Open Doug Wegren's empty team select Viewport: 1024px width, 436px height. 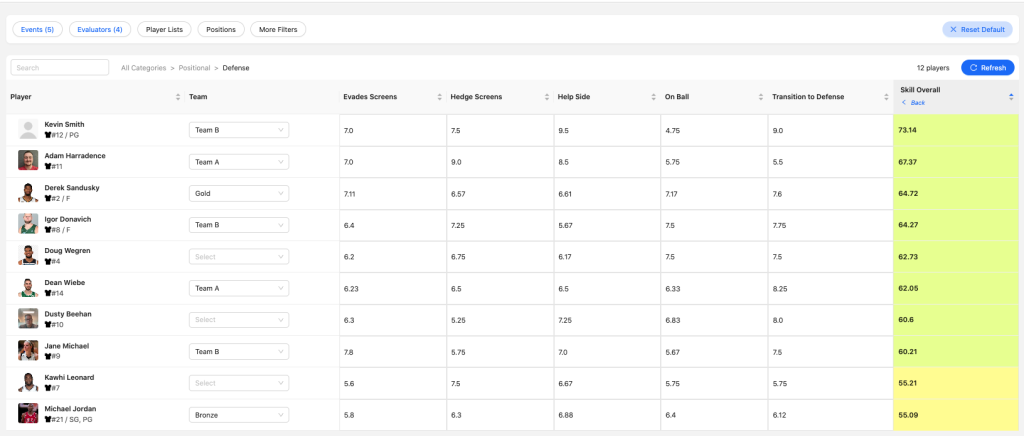click(x=239, y=256)
